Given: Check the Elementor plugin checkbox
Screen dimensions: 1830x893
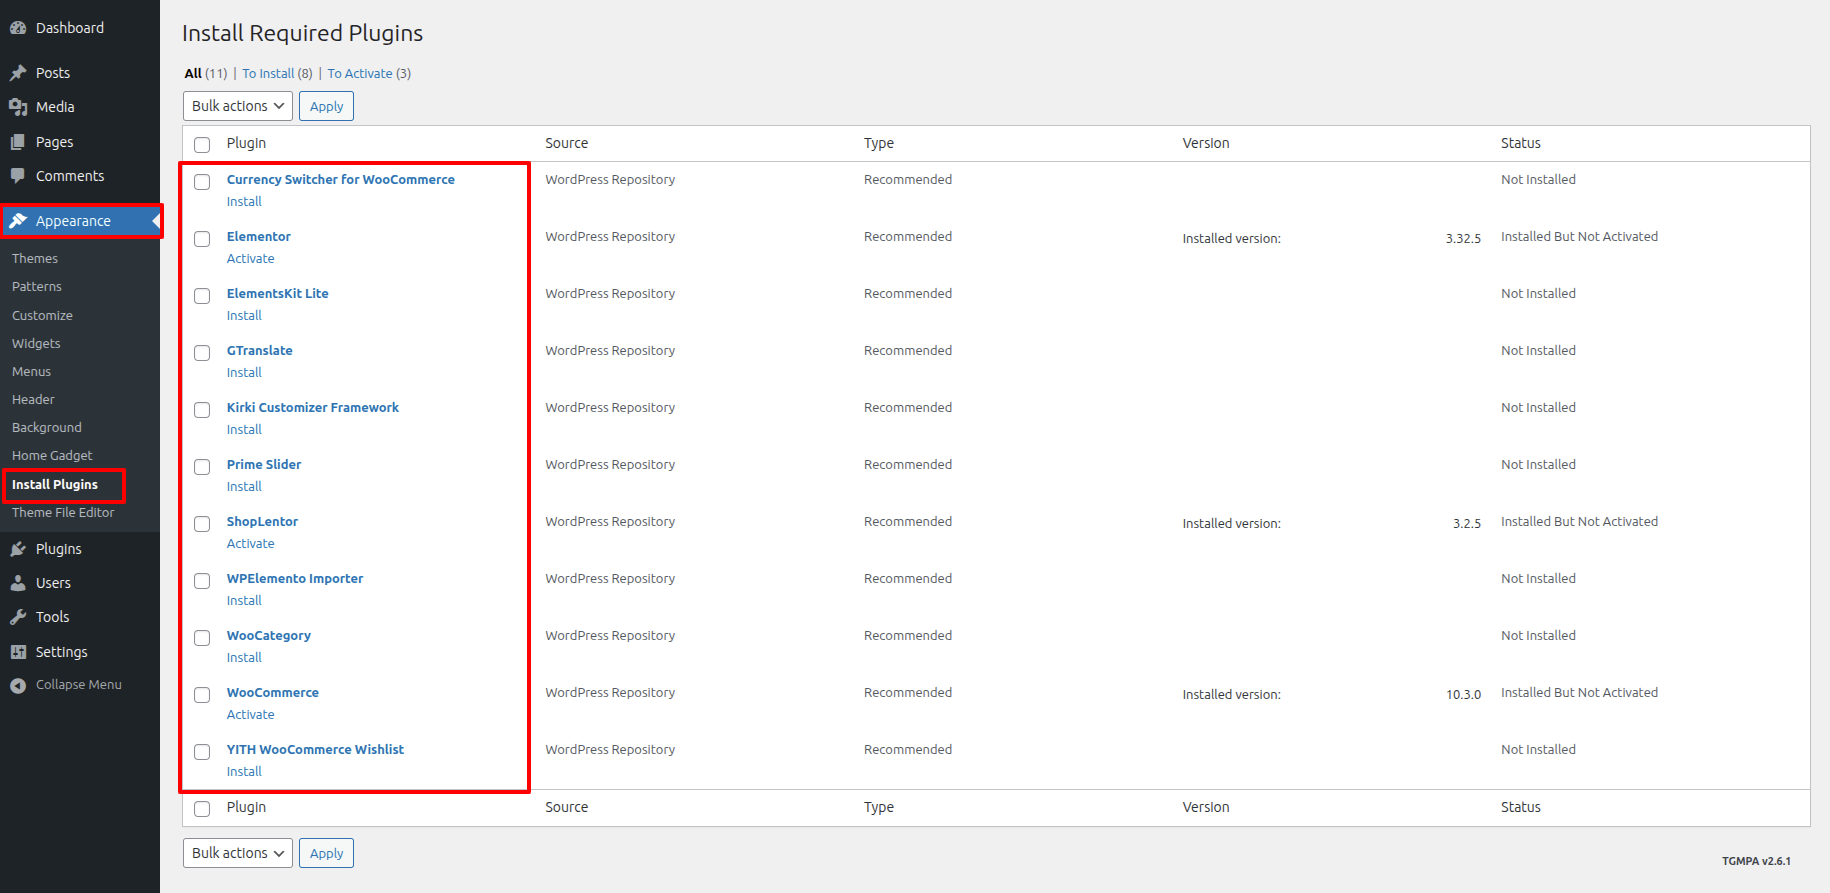Looking at the screenshot, I should pos(202,239).
